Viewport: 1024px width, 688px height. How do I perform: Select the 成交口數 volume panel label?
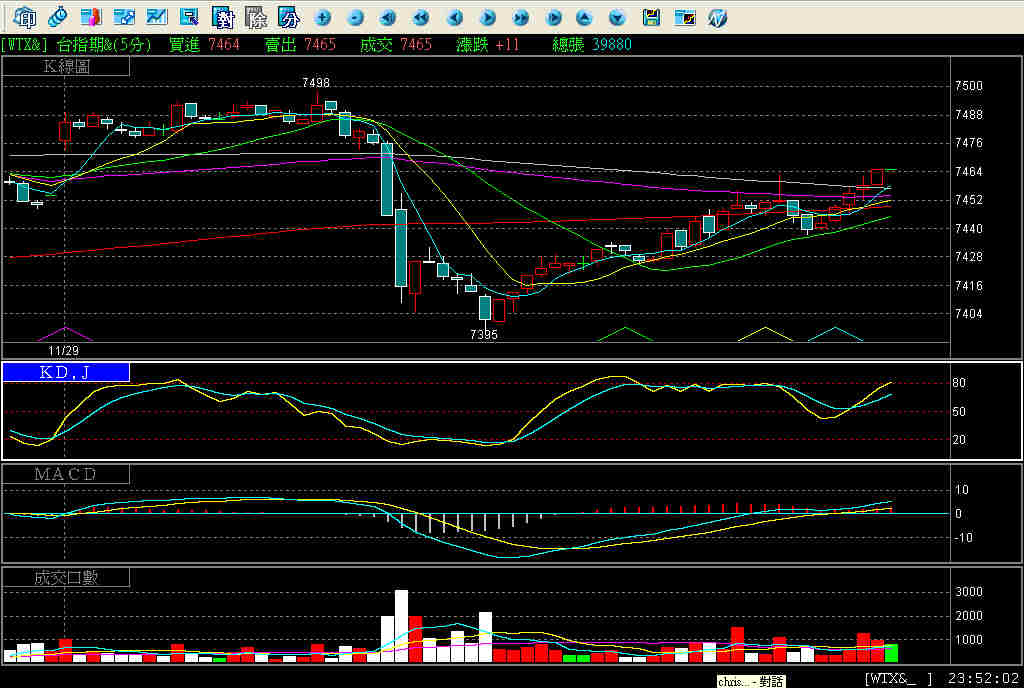66,578
